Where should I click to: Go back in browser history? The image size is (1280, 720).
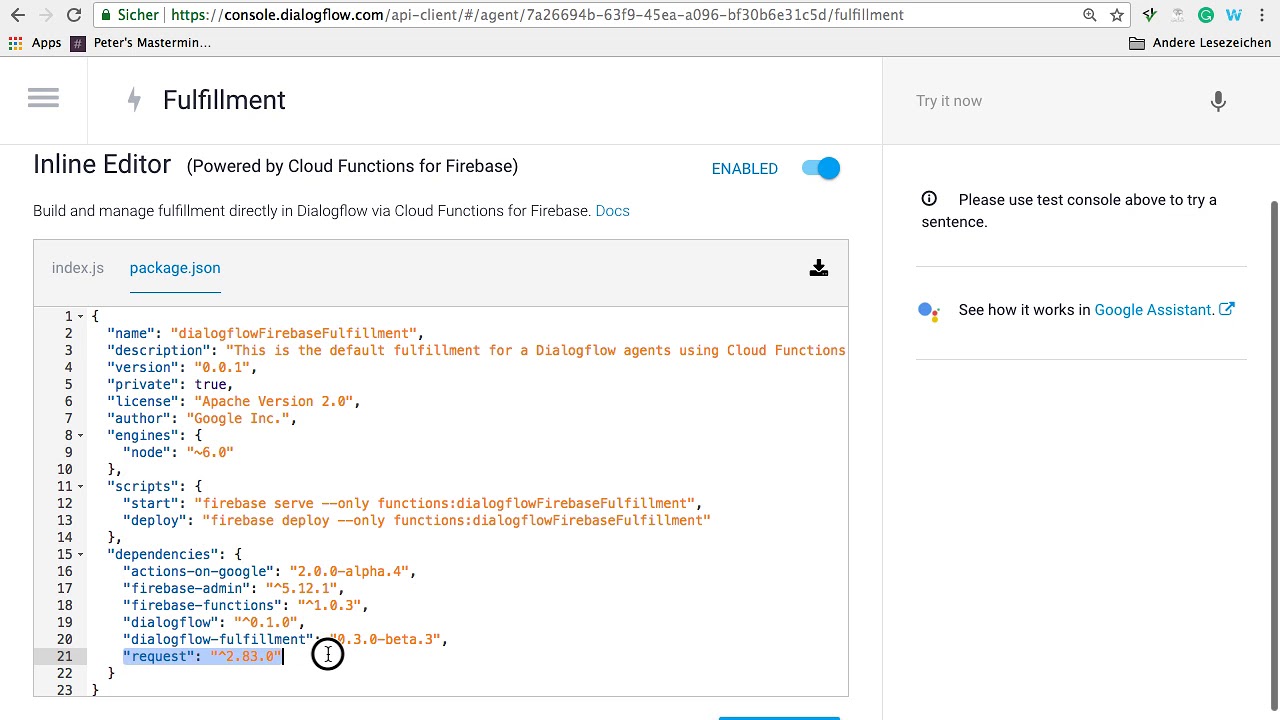[x=18, y=15]
